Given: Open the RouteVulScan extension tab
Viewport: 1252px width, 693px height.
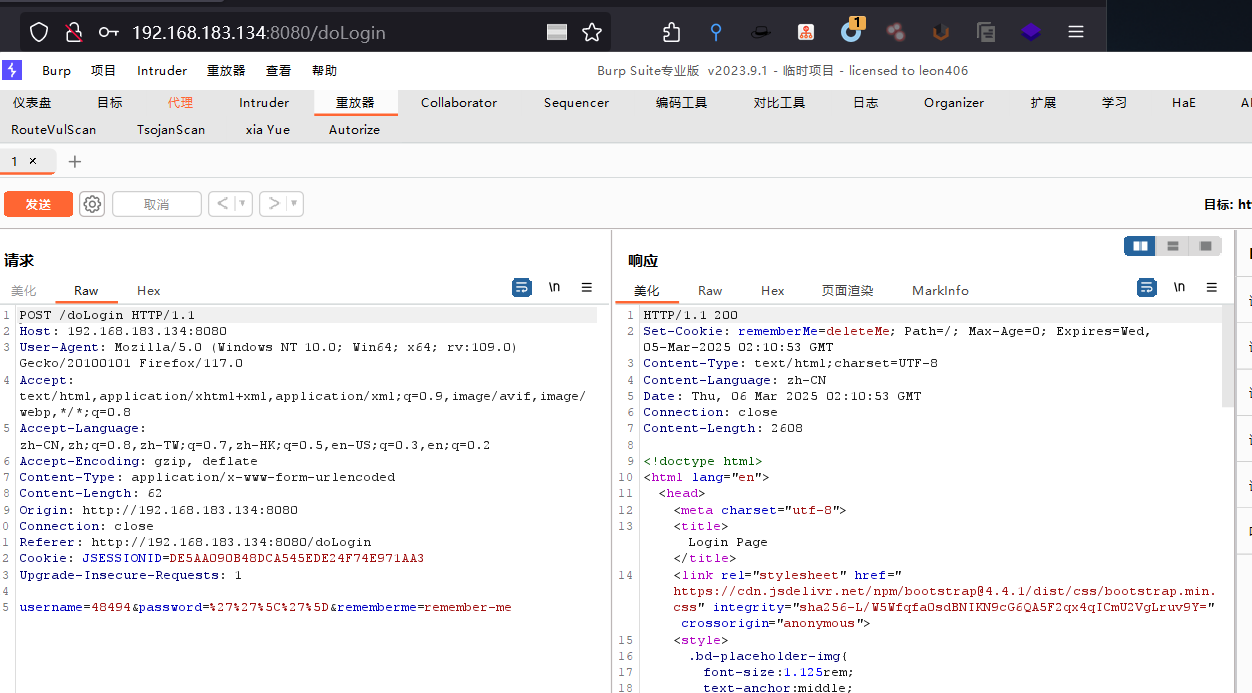Looking at the screenshot, I should tap(54, 130).
